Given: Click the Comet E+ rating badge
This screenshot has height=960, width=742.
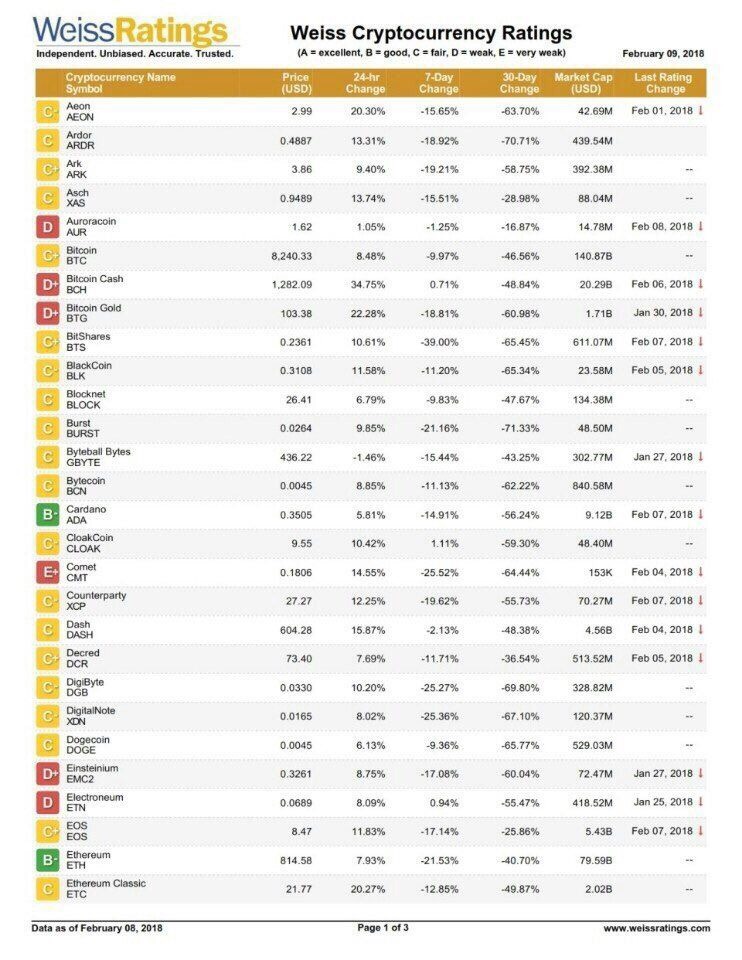Looking at the screenshot, I should 48,572.
